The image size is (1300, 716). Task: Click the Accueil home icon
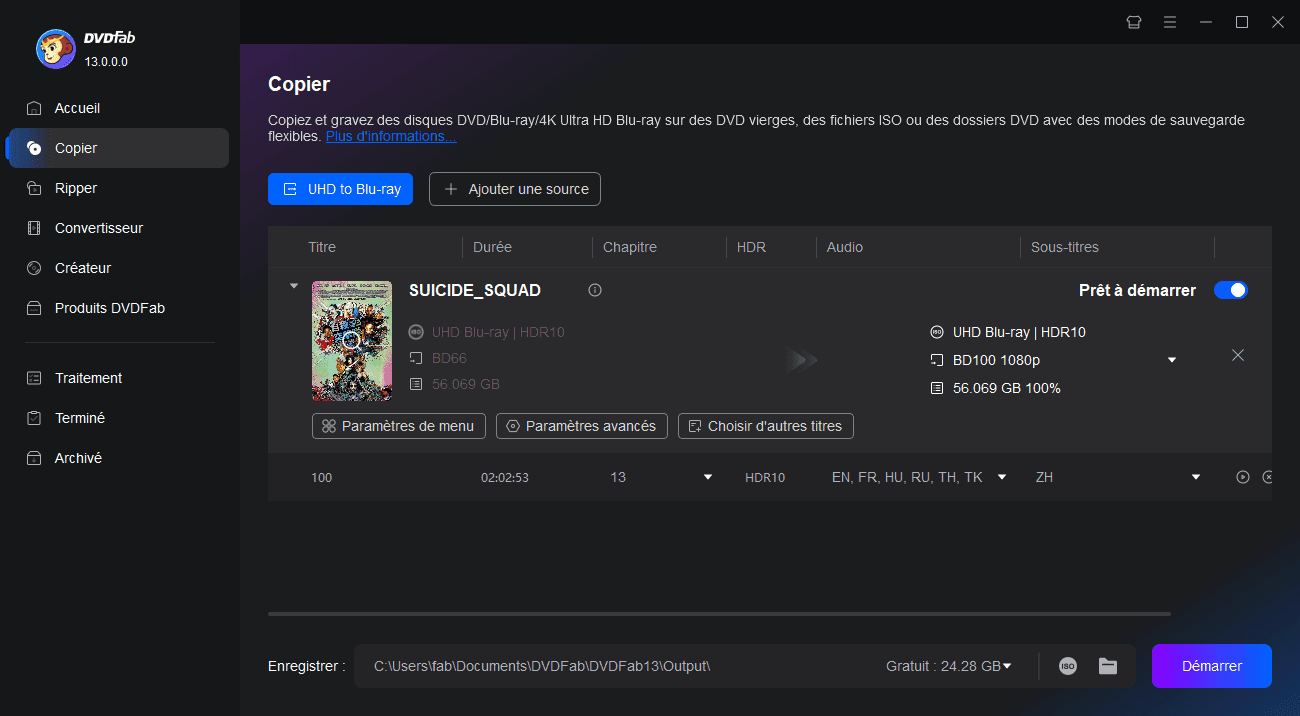[x=34, y=108]
